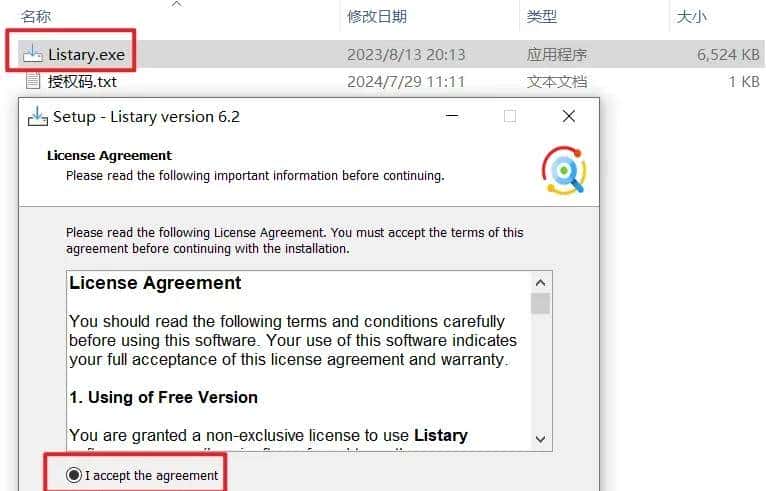Close the Listary setup window
This screenshot has width=766, height=491.
[569, 116]
